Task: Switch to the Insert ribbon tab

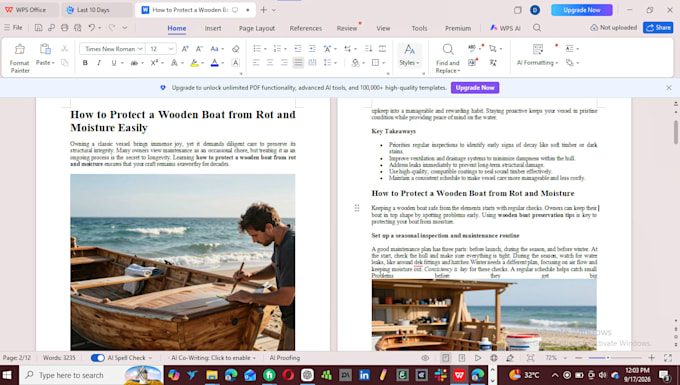Action: (213, 28)
